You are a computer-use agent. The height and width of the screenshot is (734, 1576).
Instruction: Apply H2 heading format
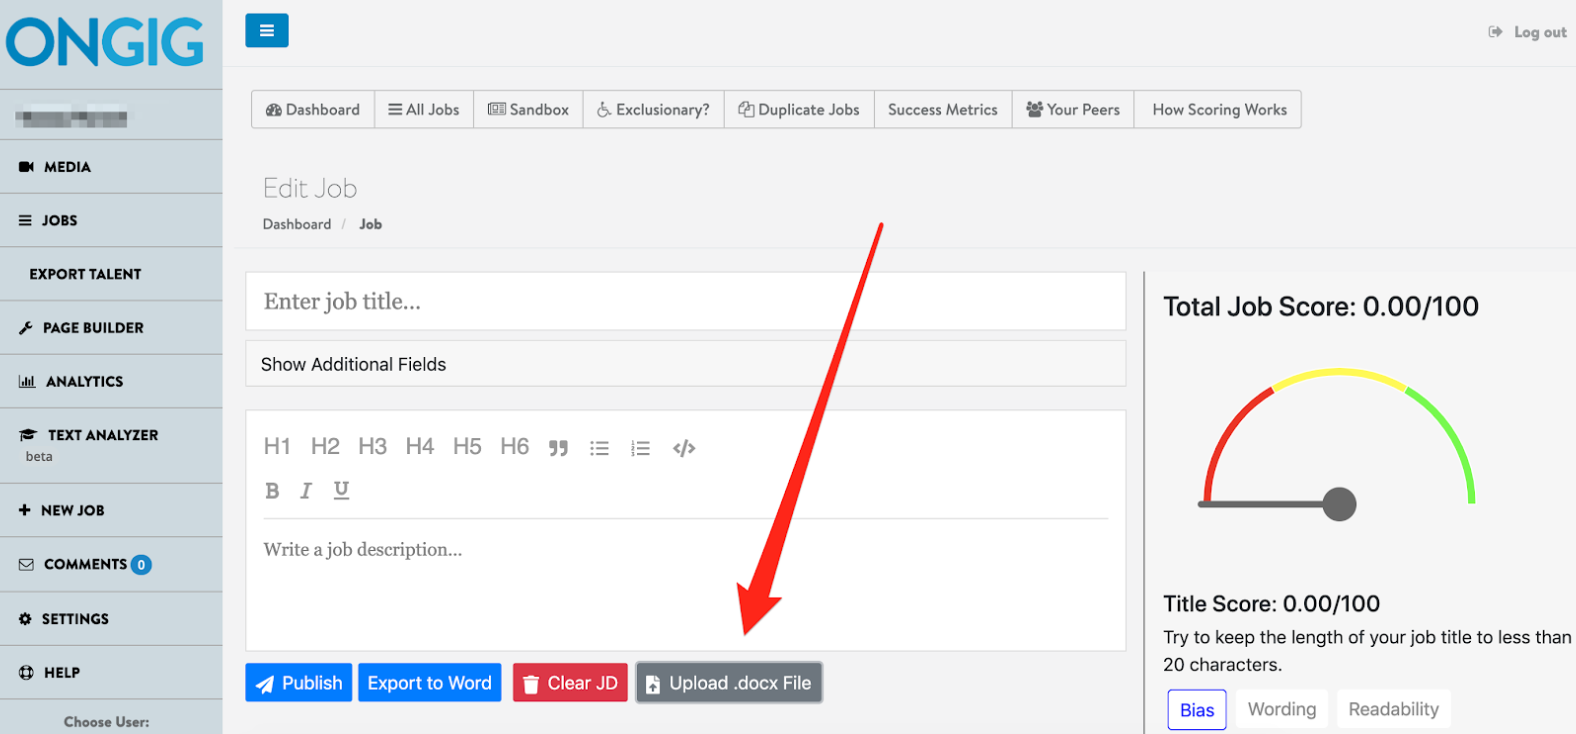pos(325,446)
